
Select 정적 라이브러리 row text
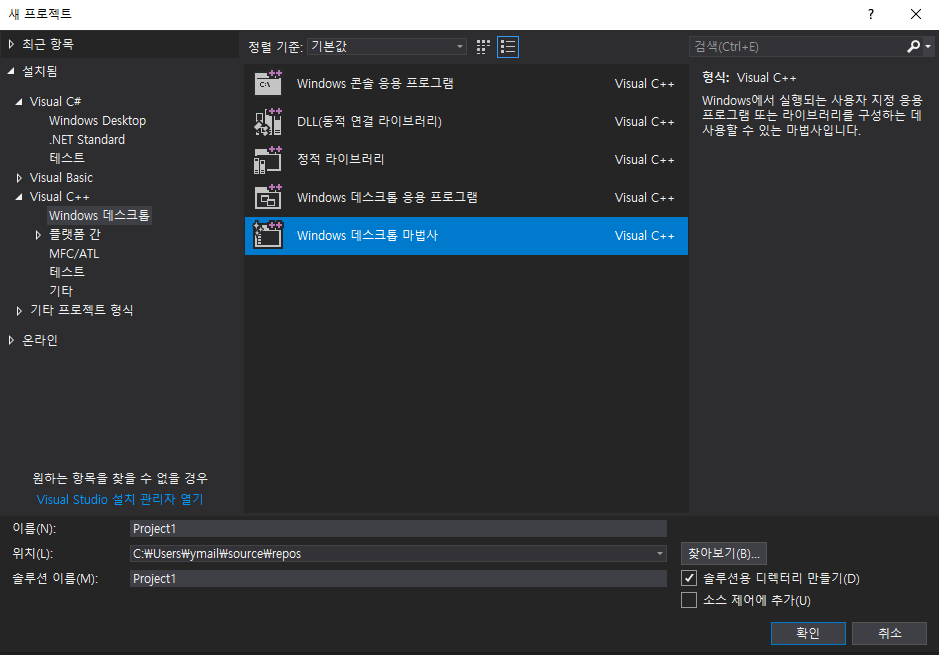coord(340,159)
